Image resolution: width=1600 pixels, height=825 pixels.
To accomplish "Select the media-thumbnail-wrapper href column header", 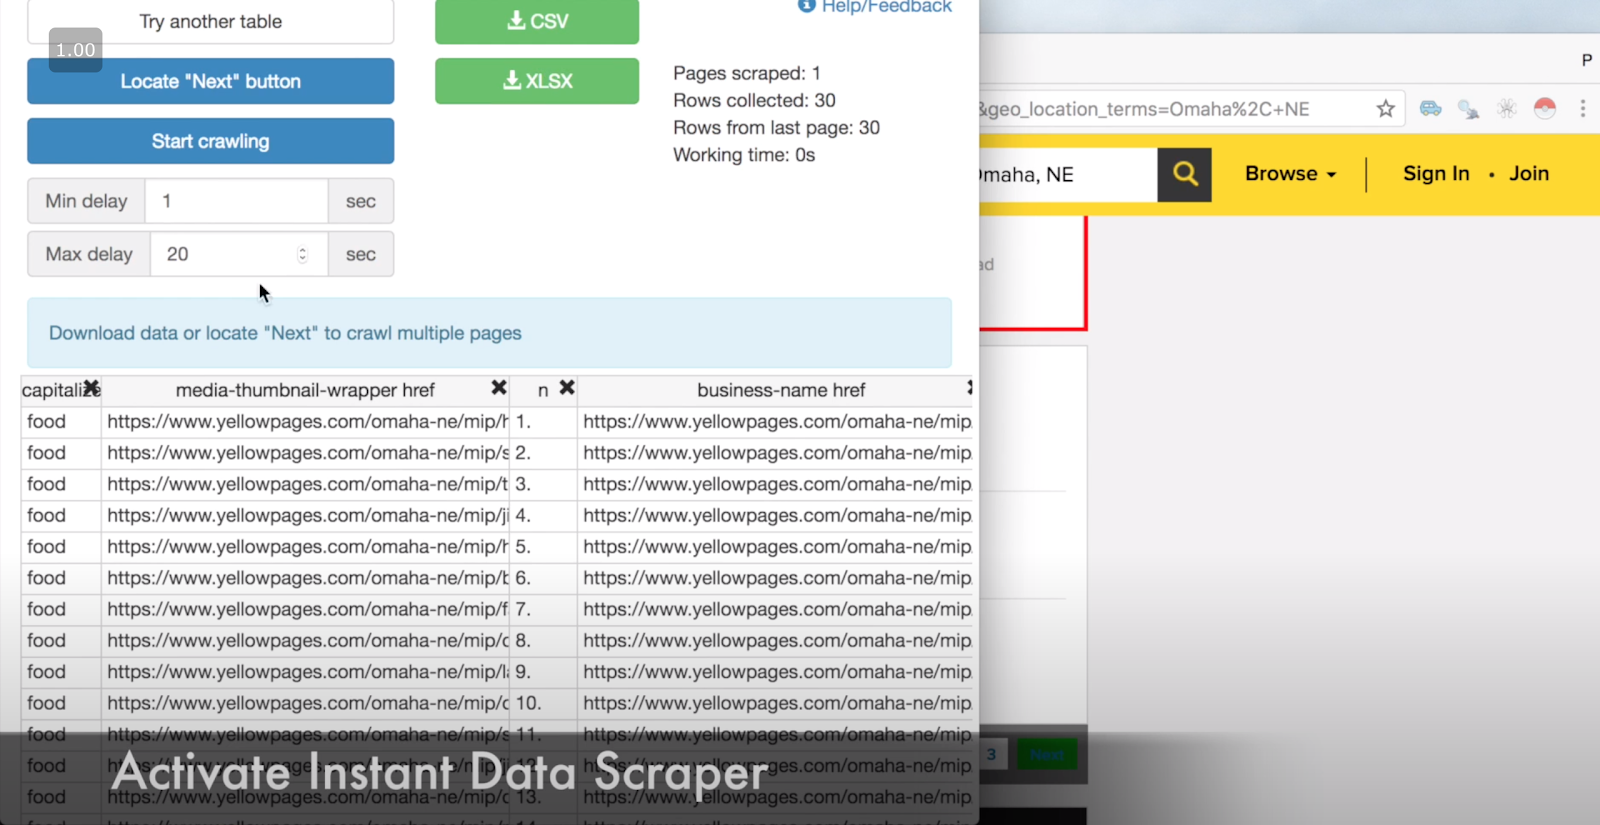I will point(305,390).
